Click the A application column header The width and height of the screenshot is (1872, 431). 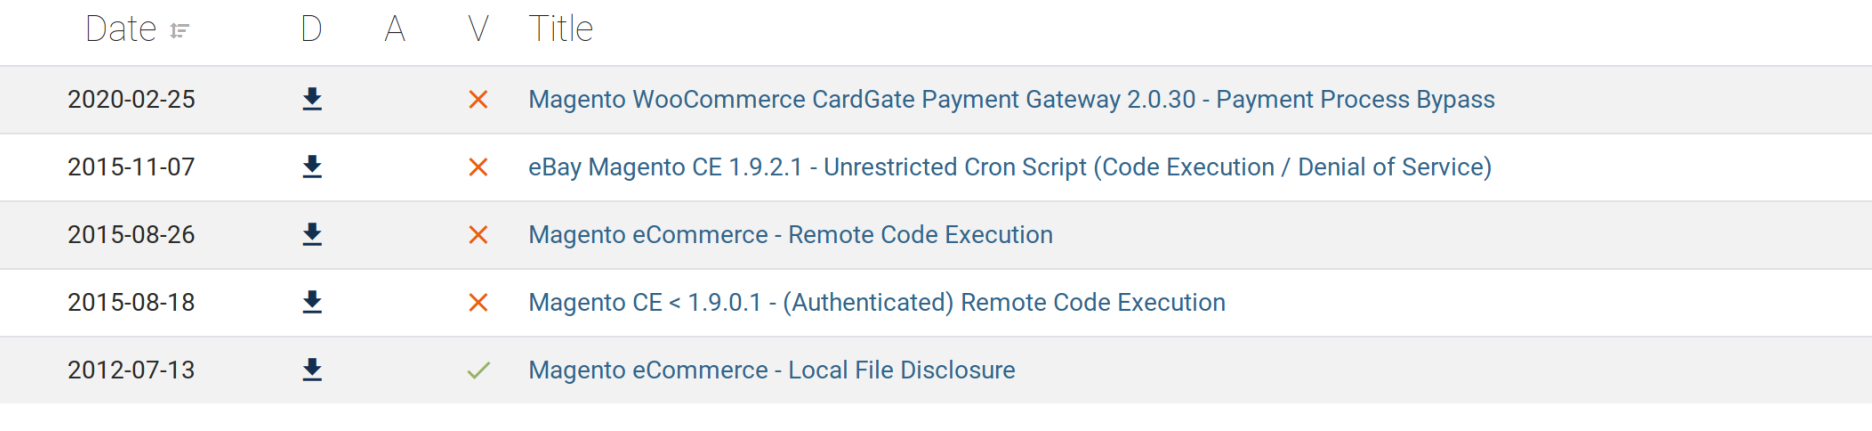point(395,29)
